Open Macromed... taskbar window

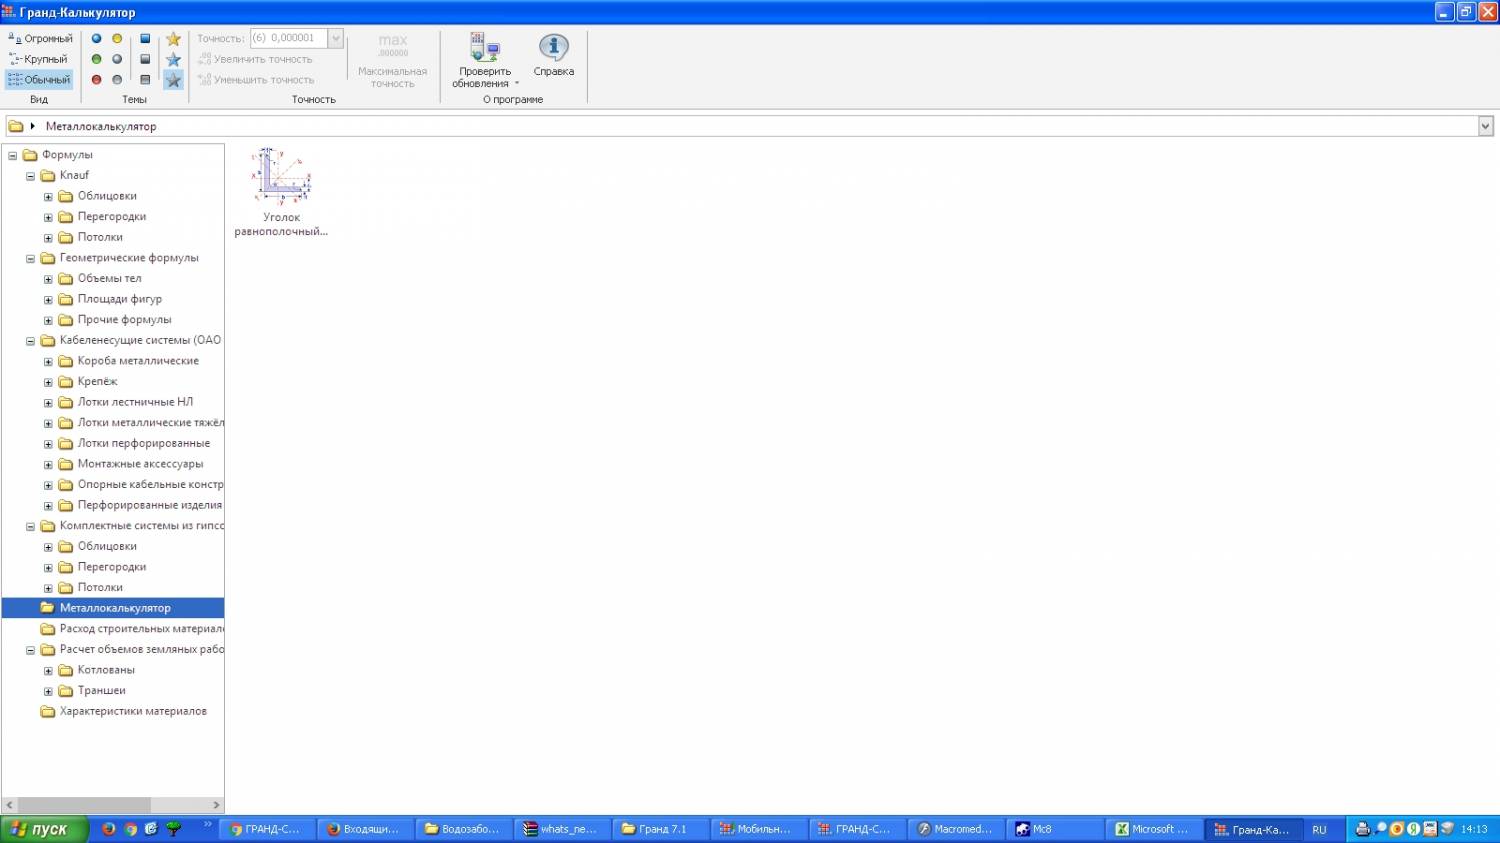point(957,829)
